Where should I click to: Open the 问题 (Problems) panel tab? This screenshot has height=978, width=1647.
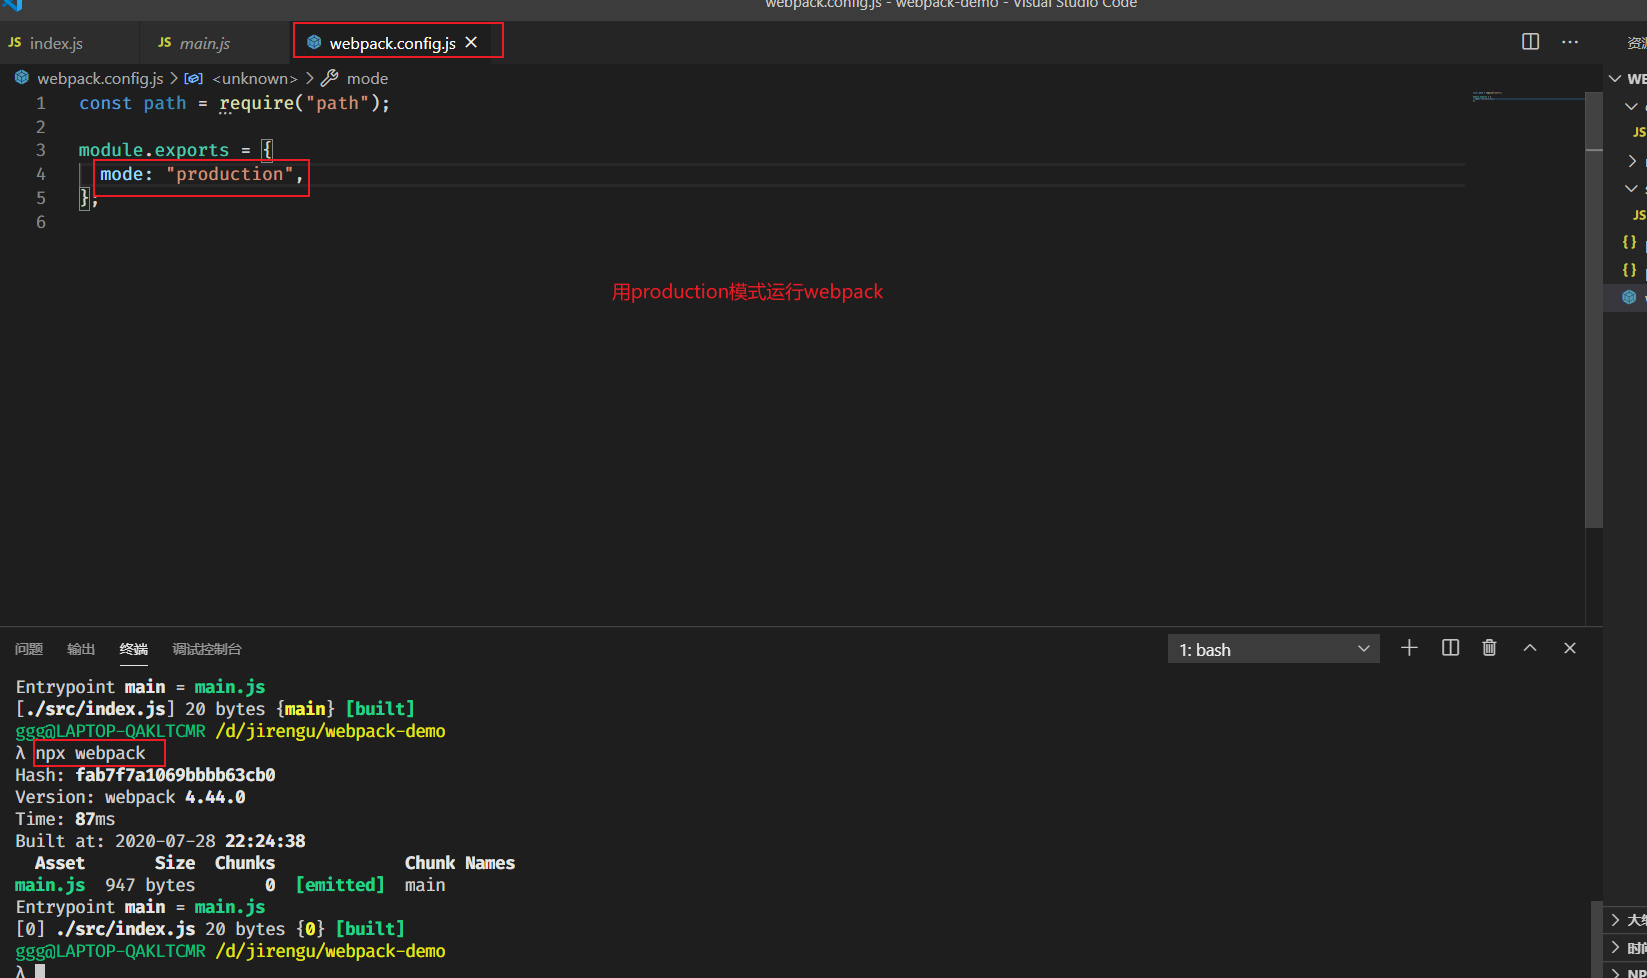pos(29,649)
